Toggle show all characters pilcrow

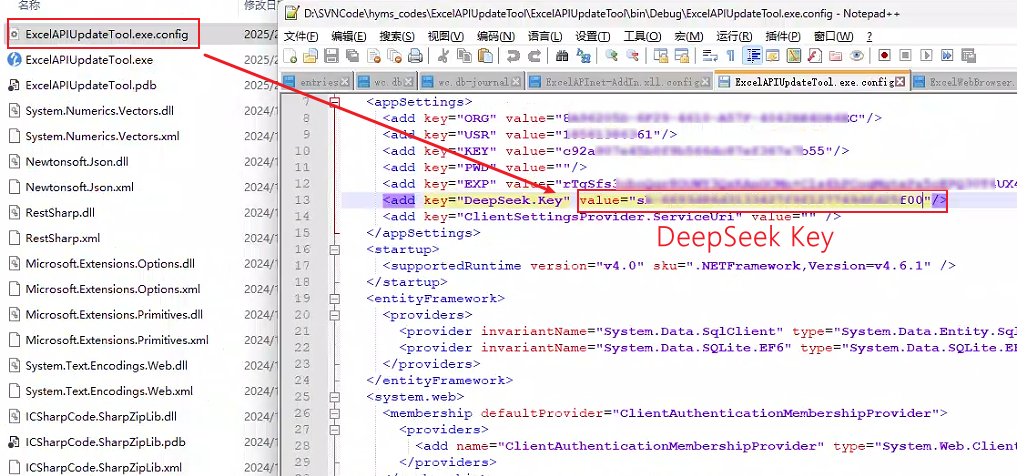731,56
